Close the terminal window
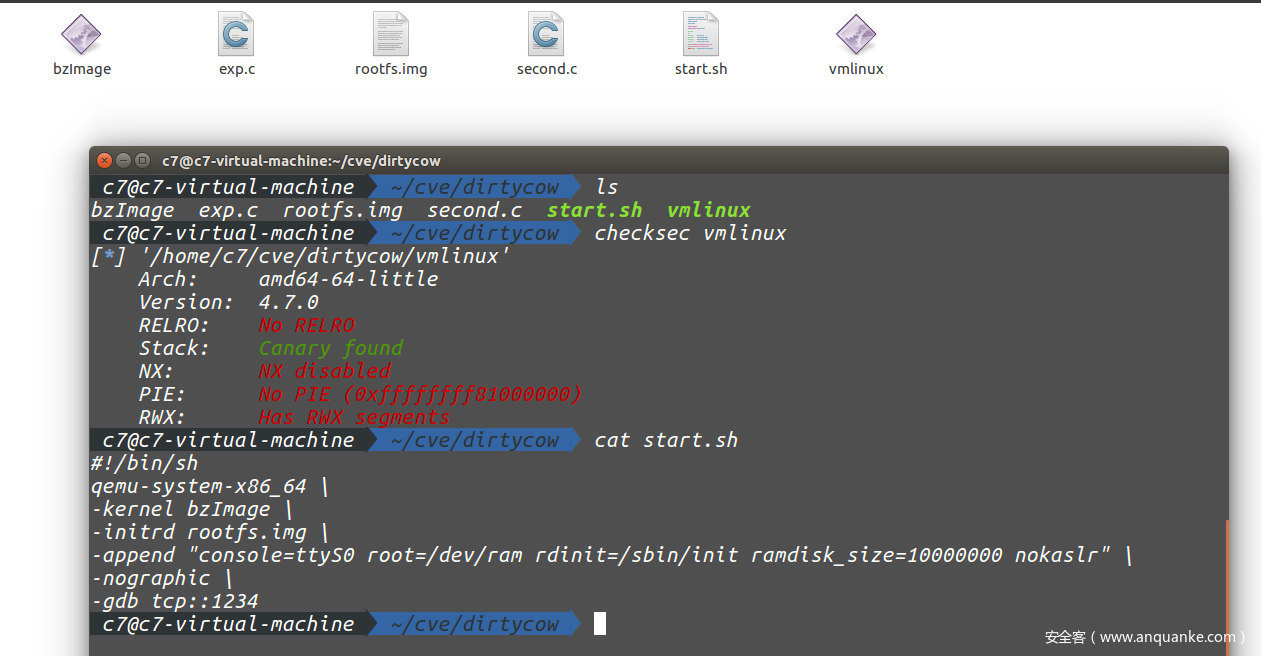Image resolution: width=1261 pixels, height=656 pixels. tap(105, 161)
